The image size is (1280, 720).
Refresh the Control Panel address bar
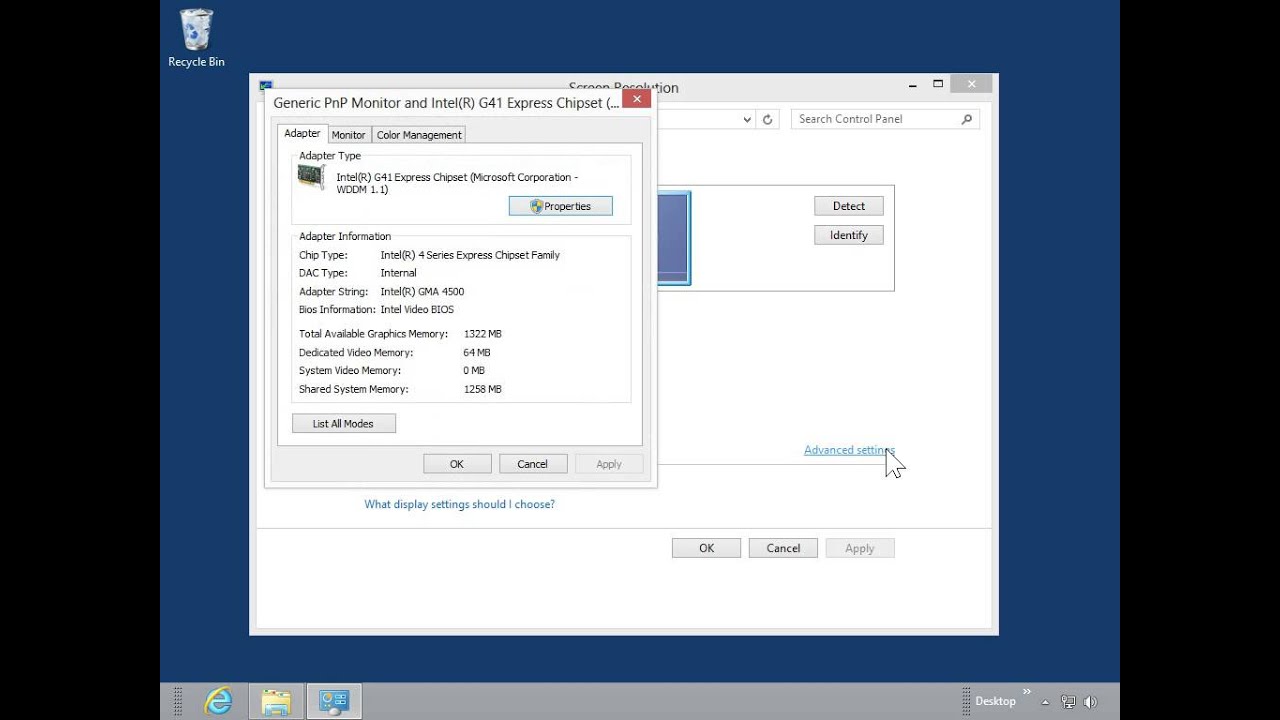click(x=767, y=119)
